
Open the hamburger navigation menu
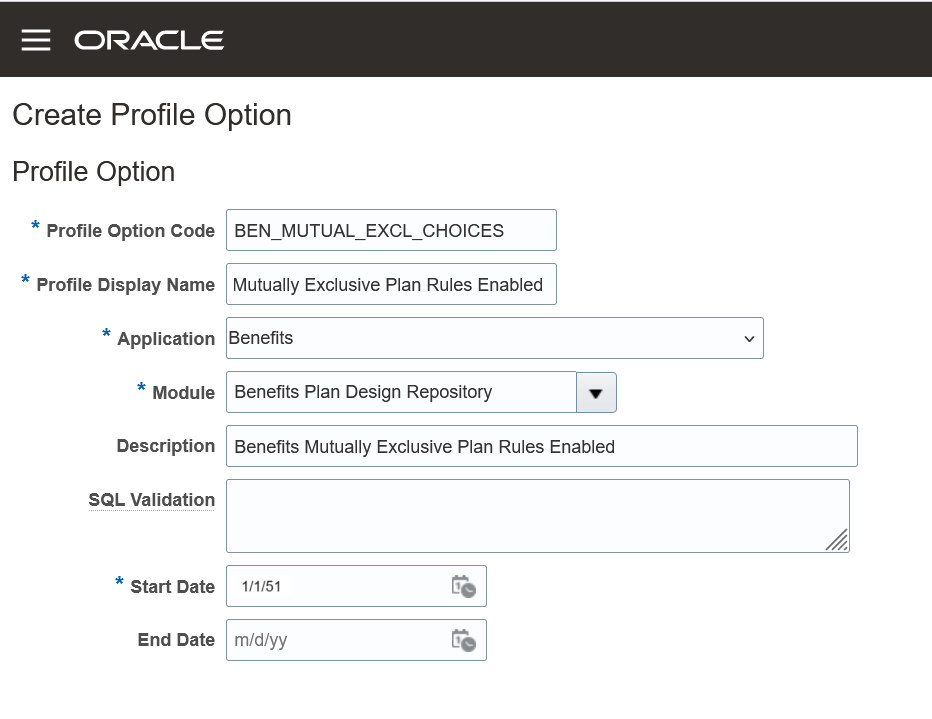click(x=36, y=40)
